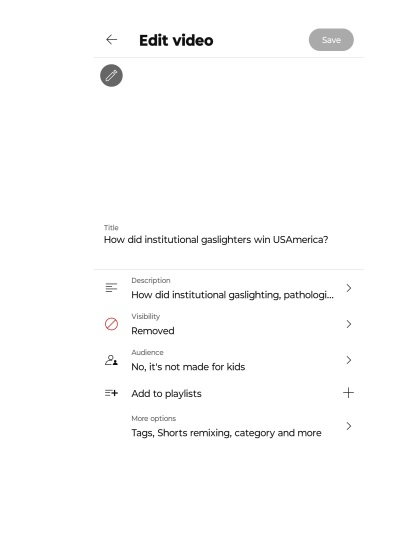The height and width of the screenshot is (559, 416).
Task: Click the audience person icon
Action: (111, 360)
